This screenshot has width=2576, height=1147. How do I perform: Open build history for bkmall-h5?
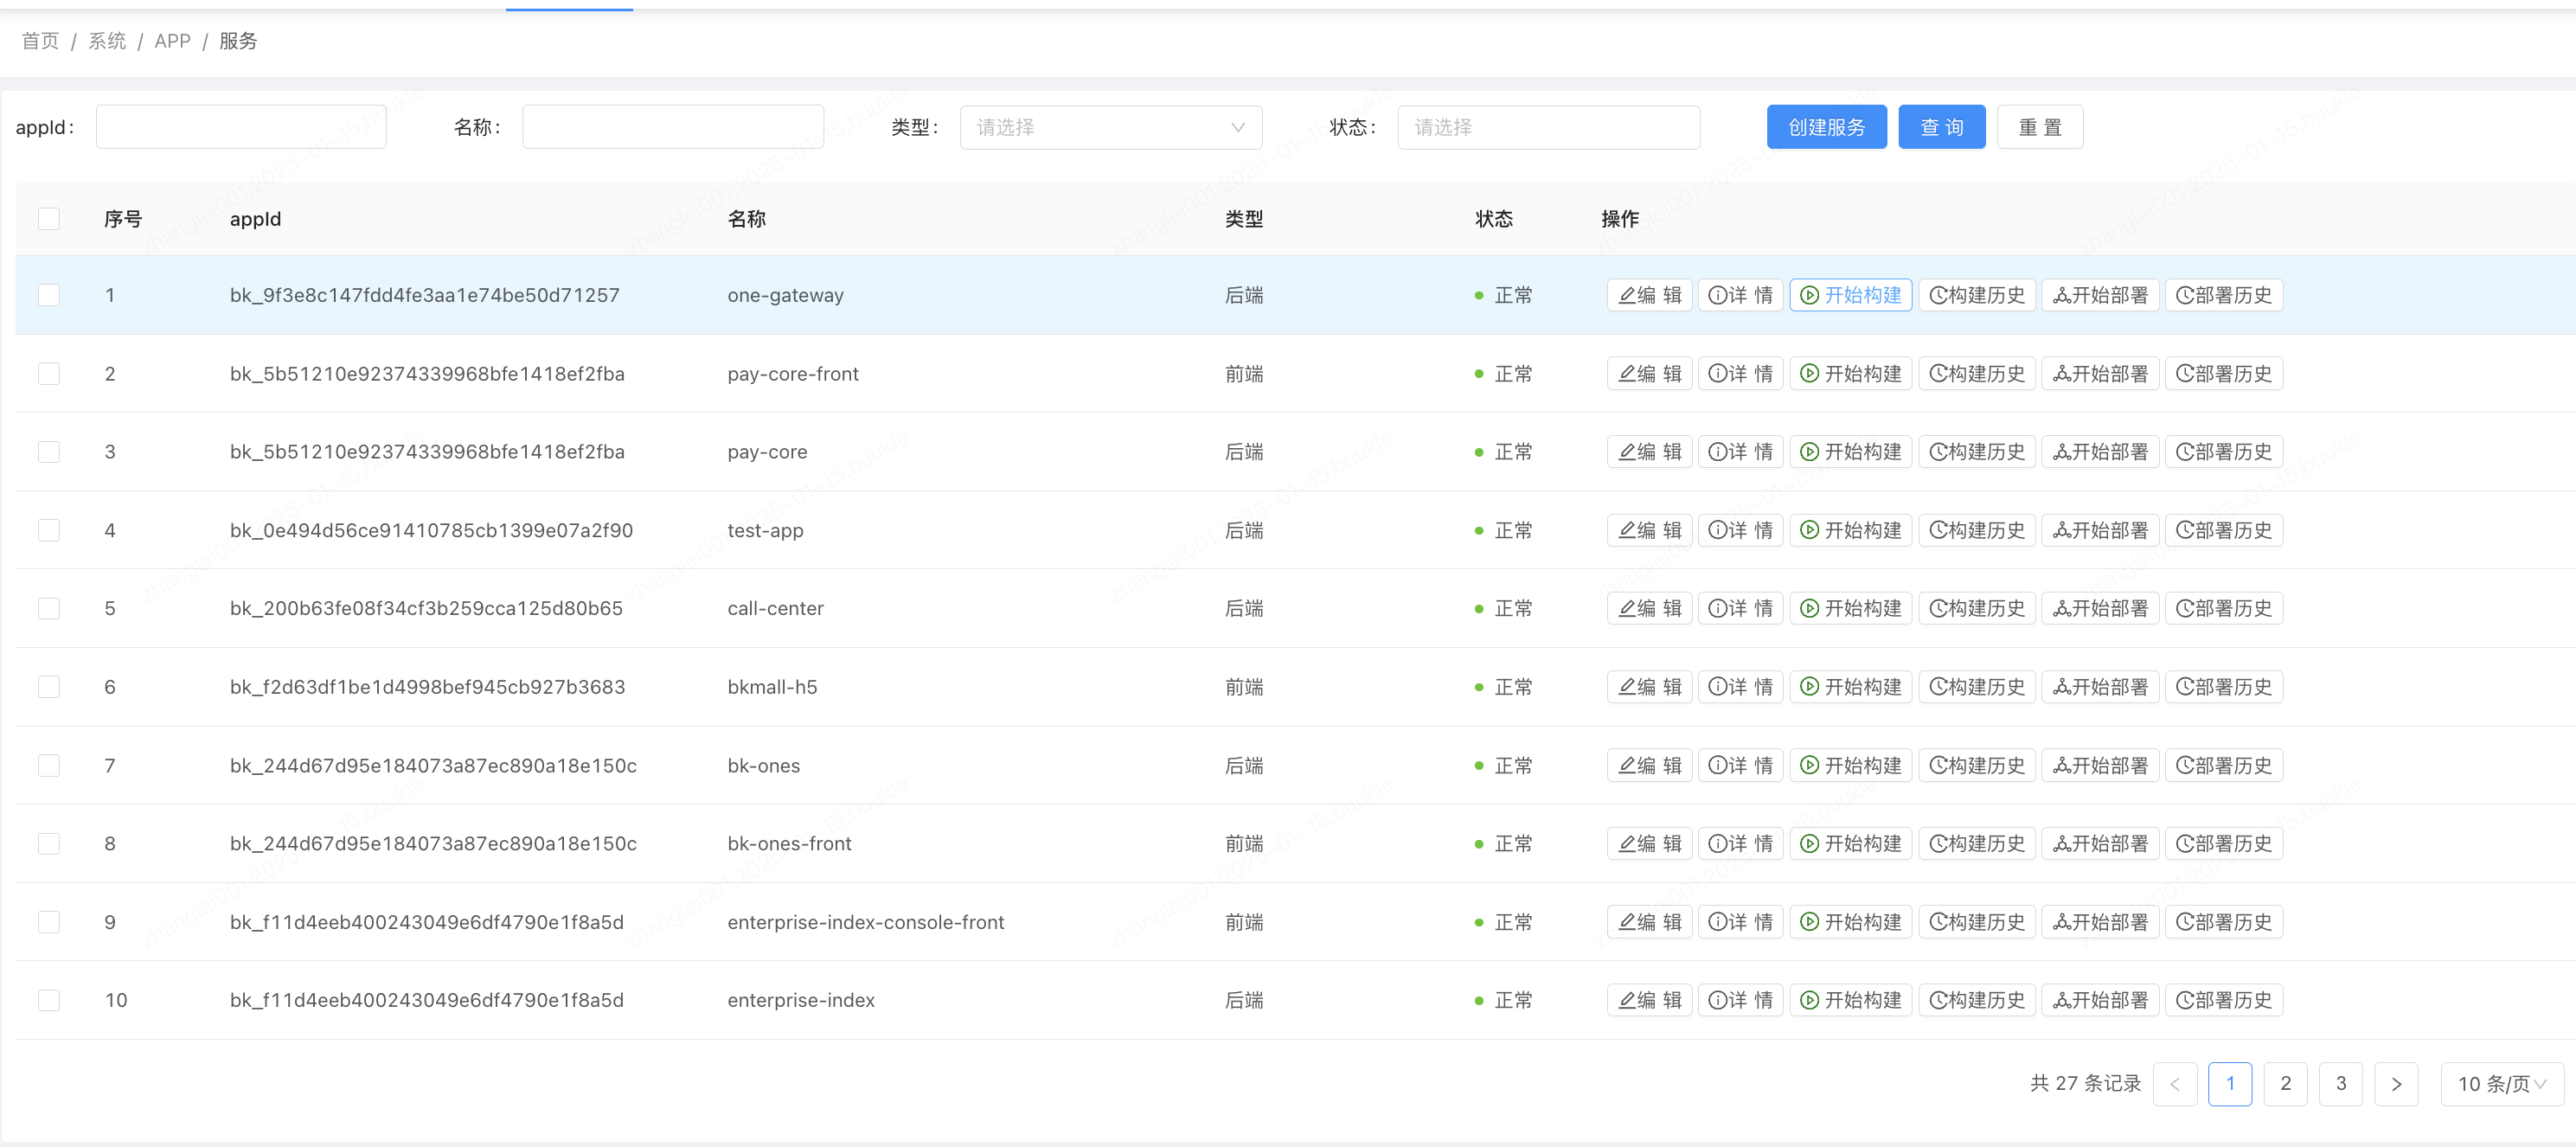click(1976, 687)
